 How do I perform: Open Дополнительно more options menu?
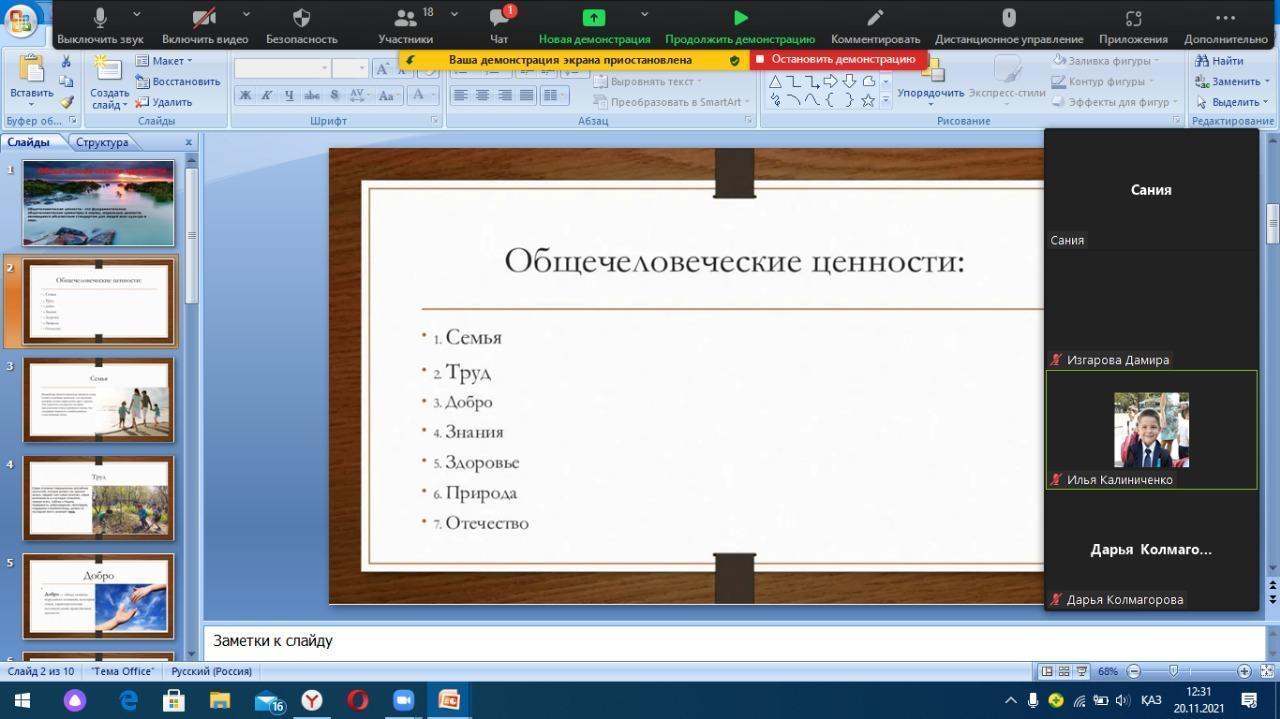[1225, 25]
